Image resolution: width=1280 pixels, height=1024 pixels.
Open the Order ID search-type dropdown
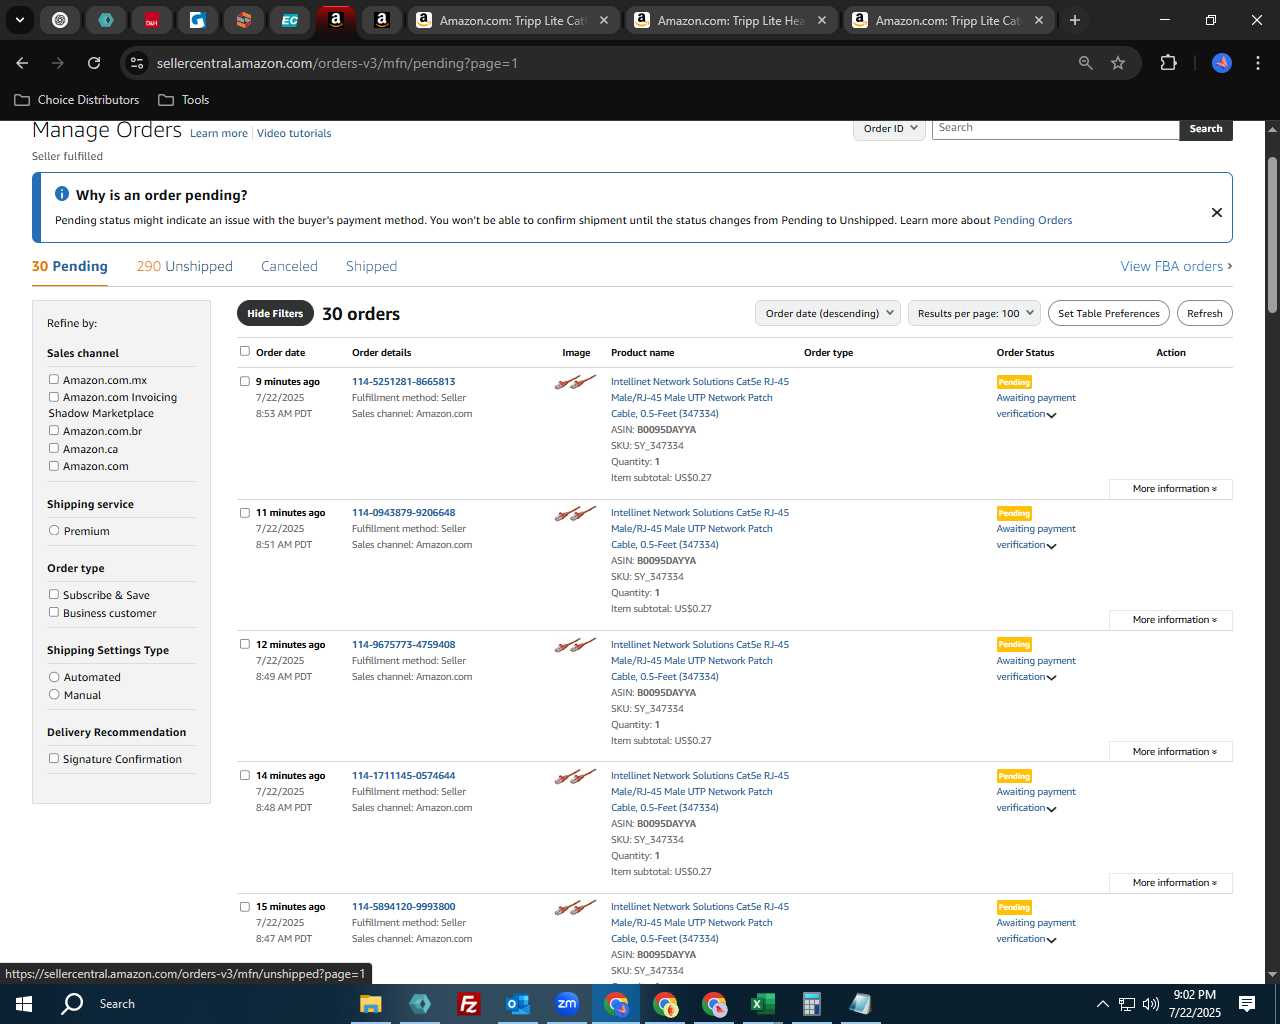click(x=890, y=128)
